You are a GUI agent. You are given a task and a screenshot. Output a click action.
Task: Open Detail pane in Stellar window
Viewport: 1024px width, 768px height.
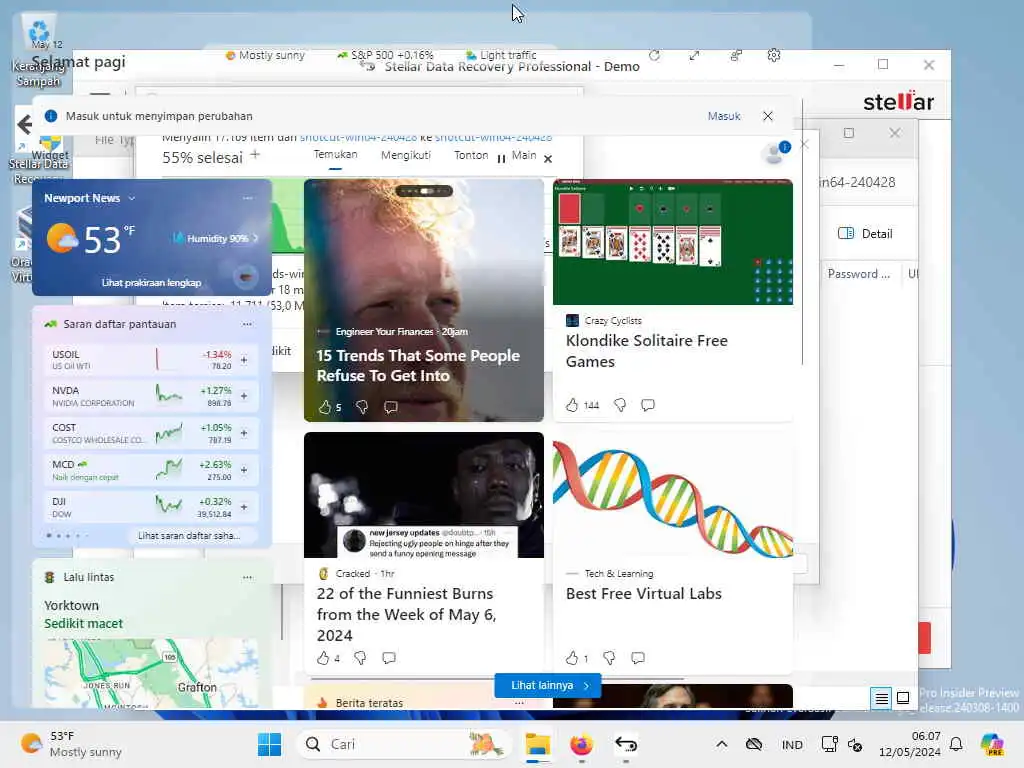[x=865, y=233]
